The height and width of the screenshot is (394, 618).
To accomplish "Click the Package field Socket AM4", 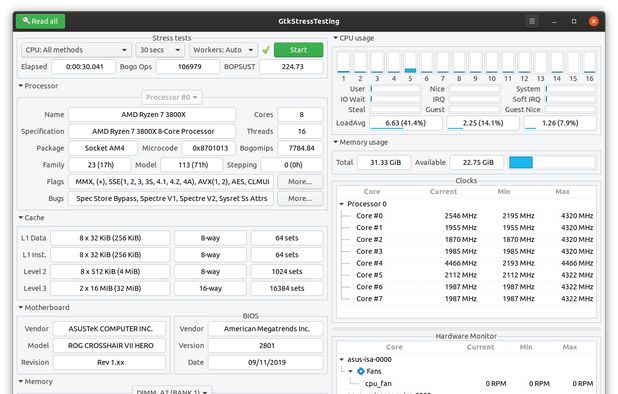I will [x=103, y=148].
